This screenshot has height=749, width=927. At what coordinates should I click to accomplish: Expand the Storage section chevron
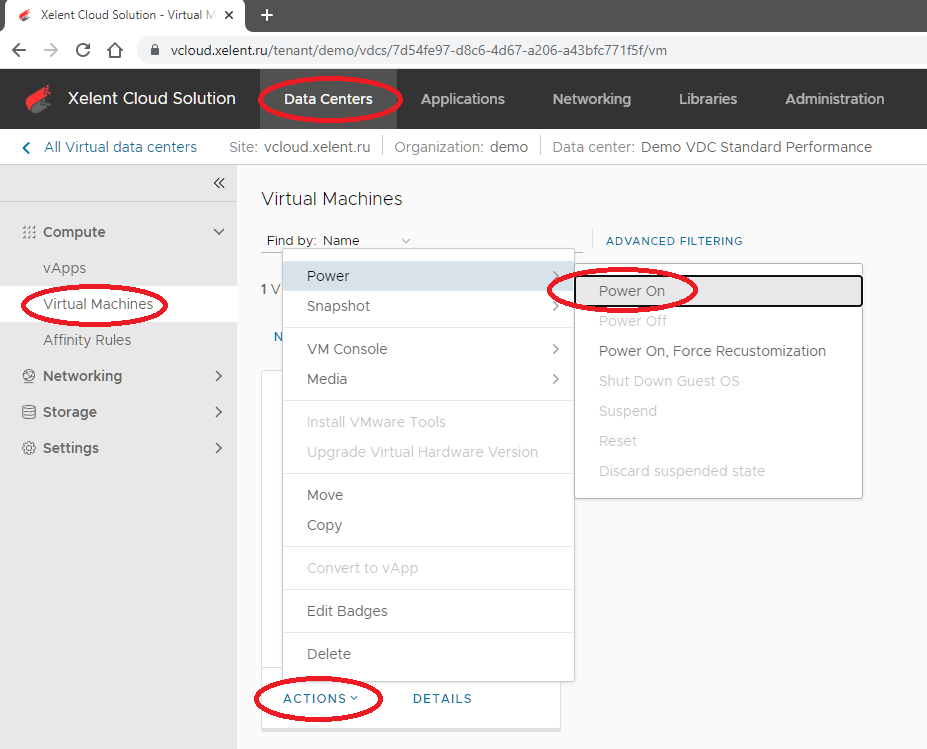(219, 412)
